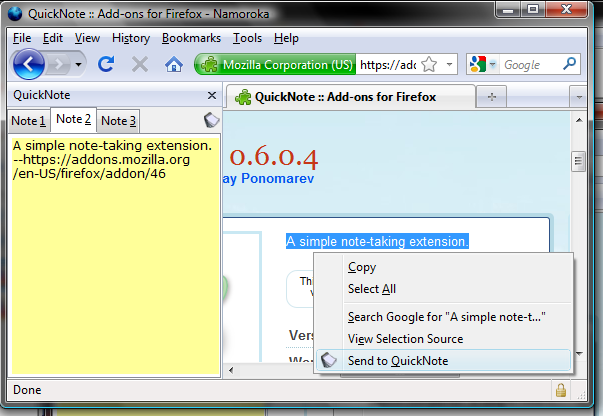Choose Search Google for selection
The width and height of the screenshot is (603, 416).
444,317
